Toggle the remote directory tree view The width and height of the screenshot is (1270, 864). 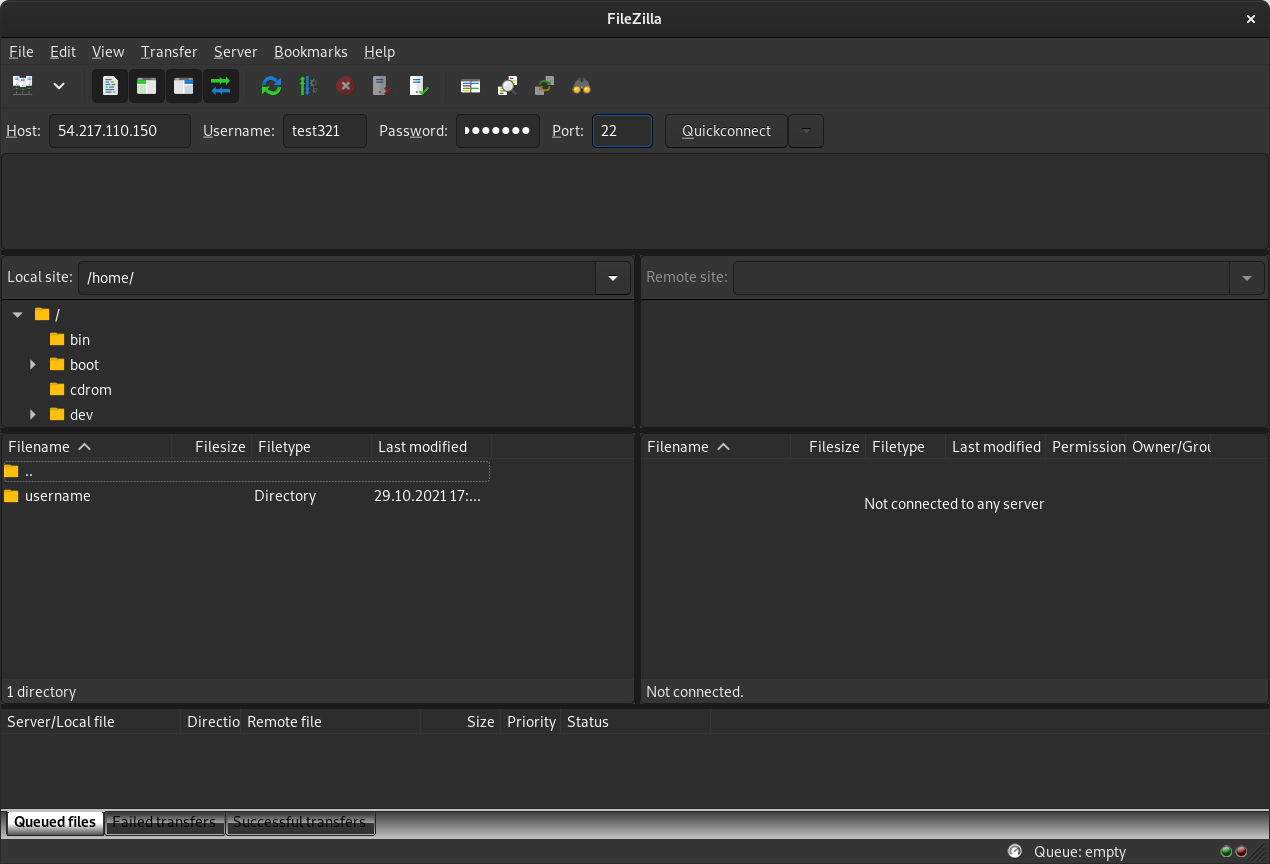pyautogui.click(x=184, y=86)
